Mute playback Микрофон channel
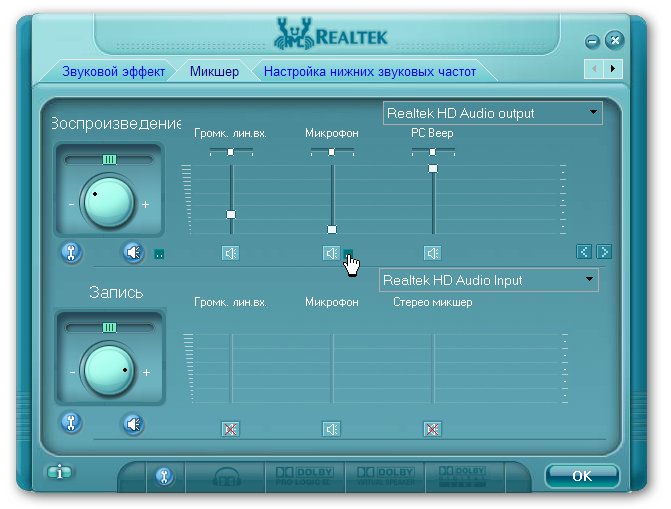The width and height of the screenshot is (671, 509). [331, 253]
